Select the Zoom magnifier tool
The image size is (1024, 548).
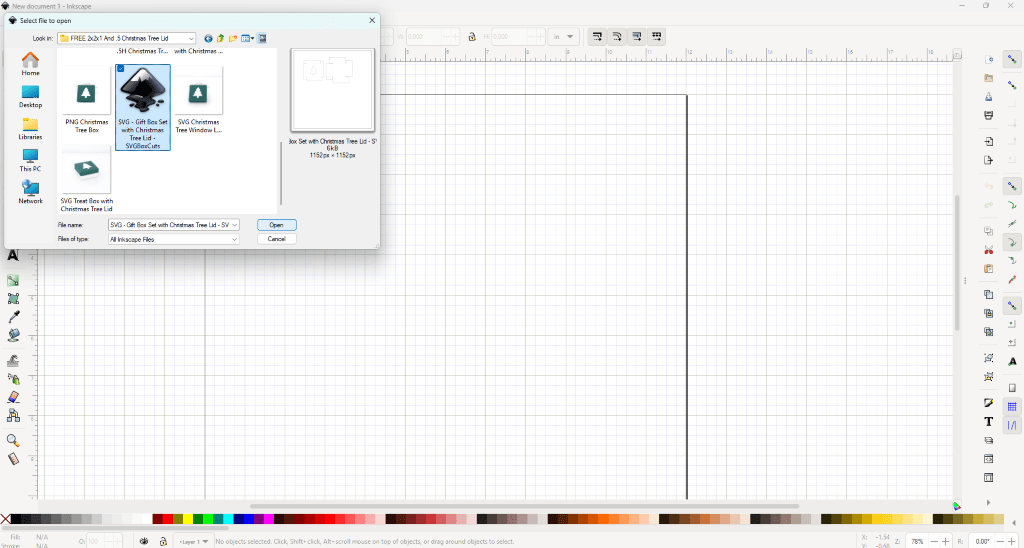pos(14,440)
